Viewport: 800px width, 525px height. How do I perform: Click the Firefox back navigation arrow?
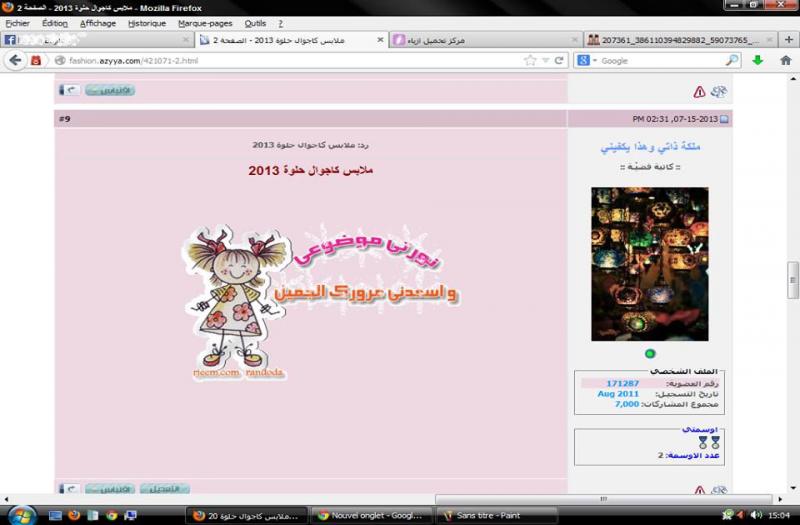(x=15, y=60)
